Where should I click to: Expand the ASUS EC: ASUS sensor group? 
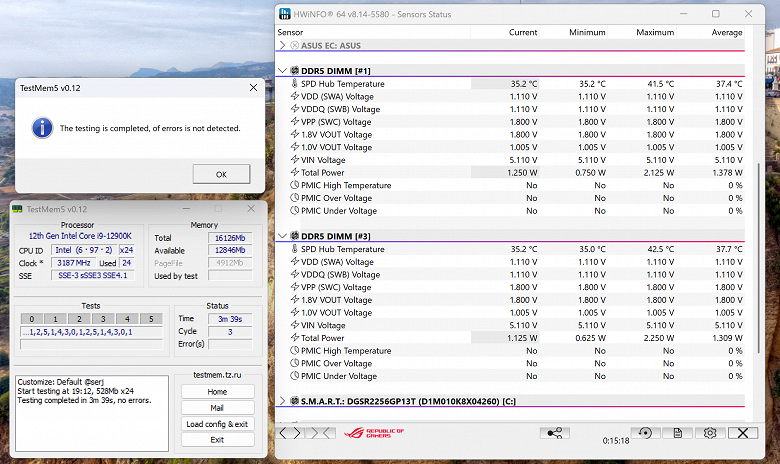tap(281, 47)
